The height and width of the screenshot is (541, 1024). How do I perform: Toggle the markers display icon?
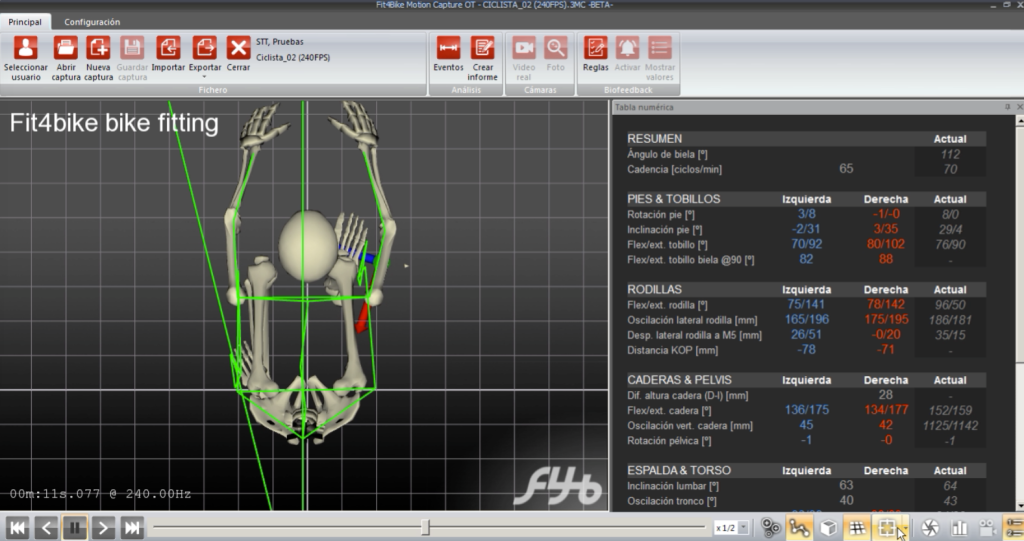771,527
